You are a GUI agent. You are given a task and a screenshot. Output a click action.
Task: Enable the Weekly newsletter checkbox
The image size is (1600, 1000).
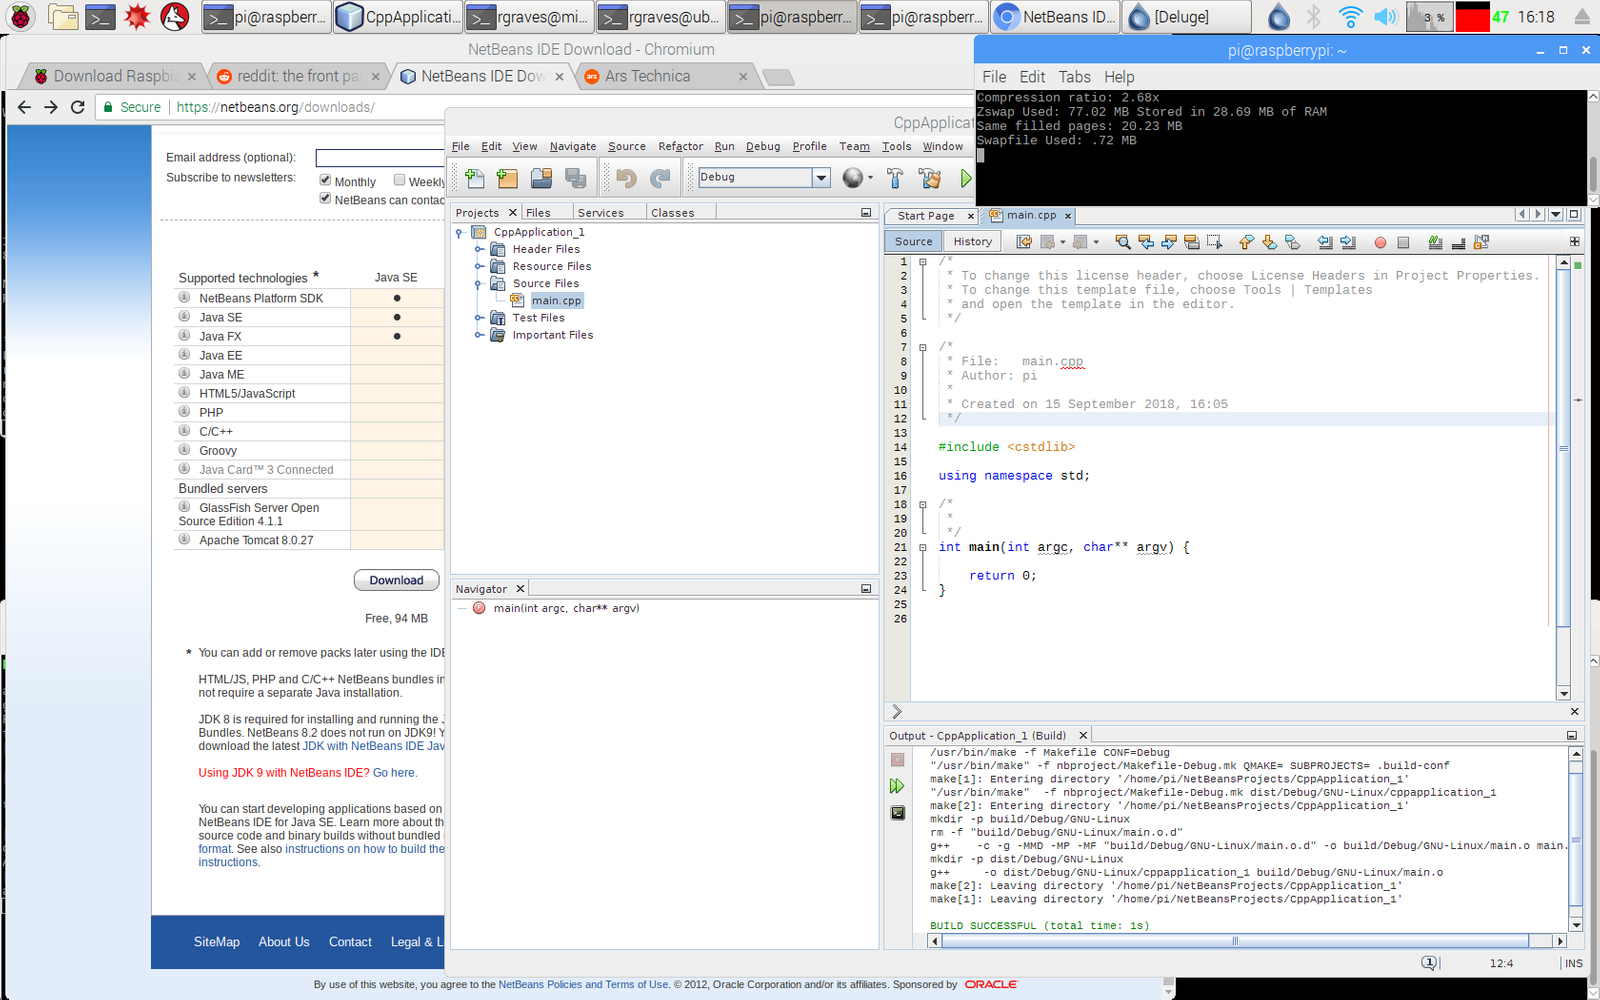400,180
